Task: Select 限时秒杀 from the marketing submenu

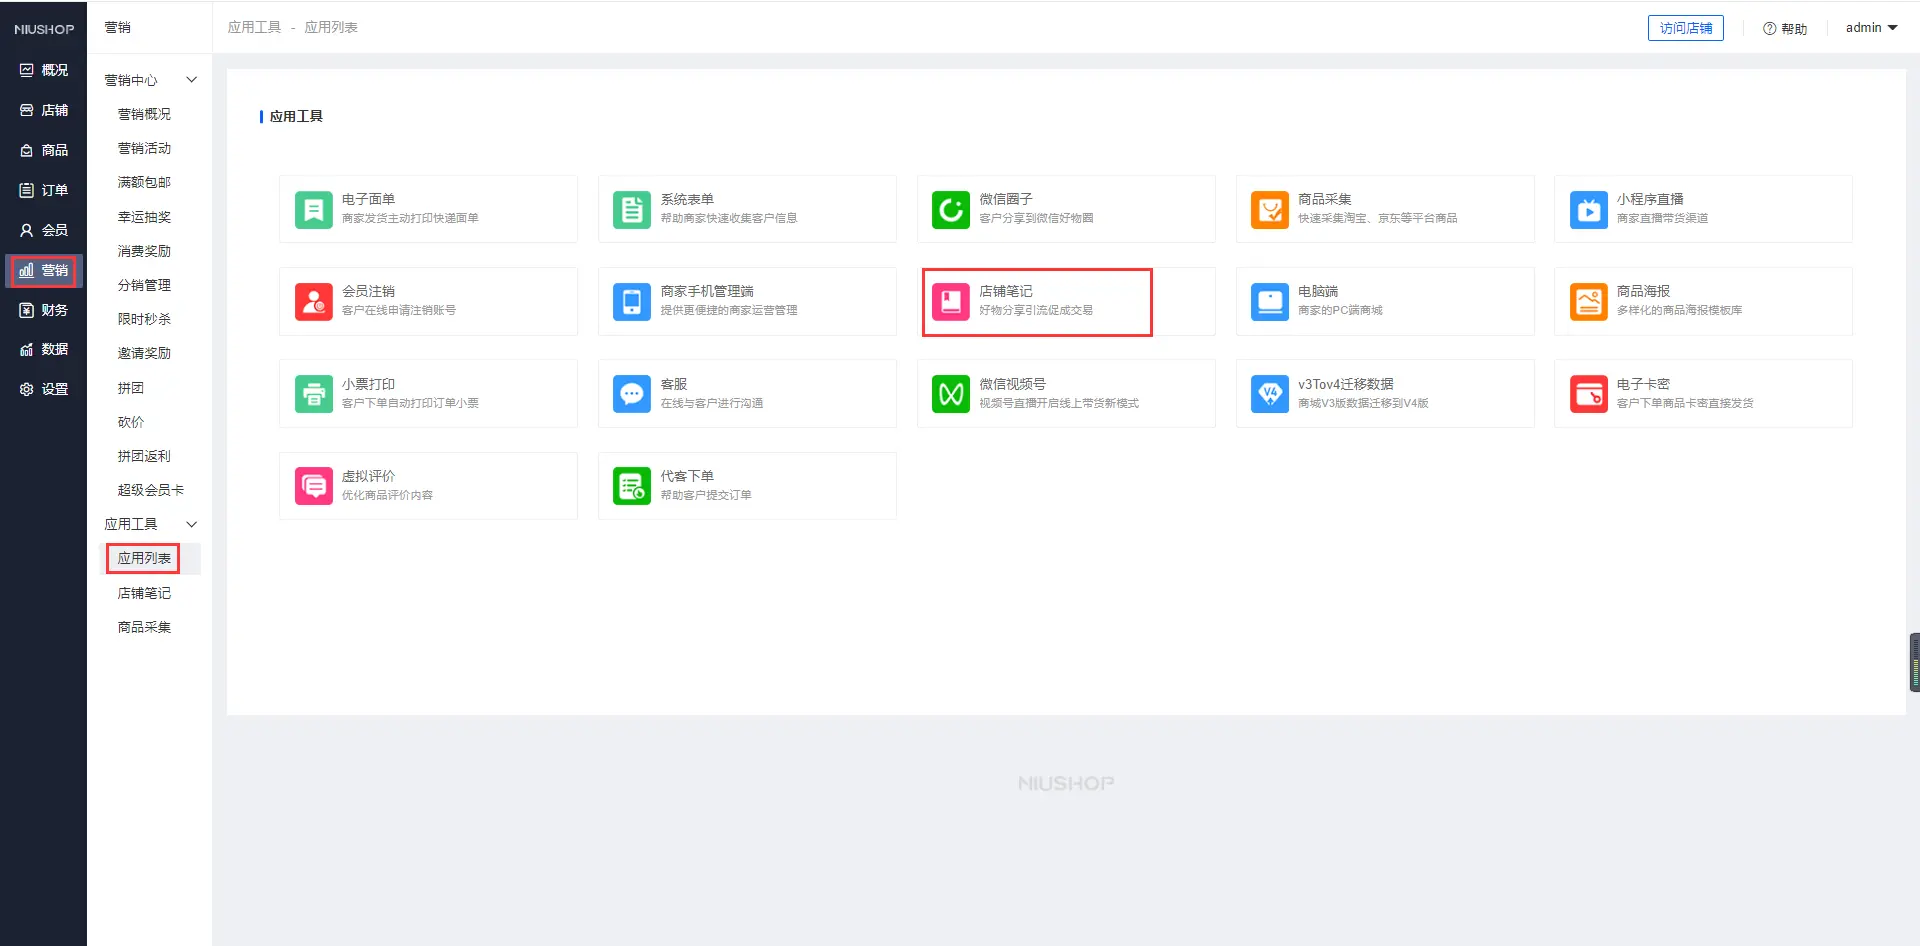Action: [x=144, y=319]
